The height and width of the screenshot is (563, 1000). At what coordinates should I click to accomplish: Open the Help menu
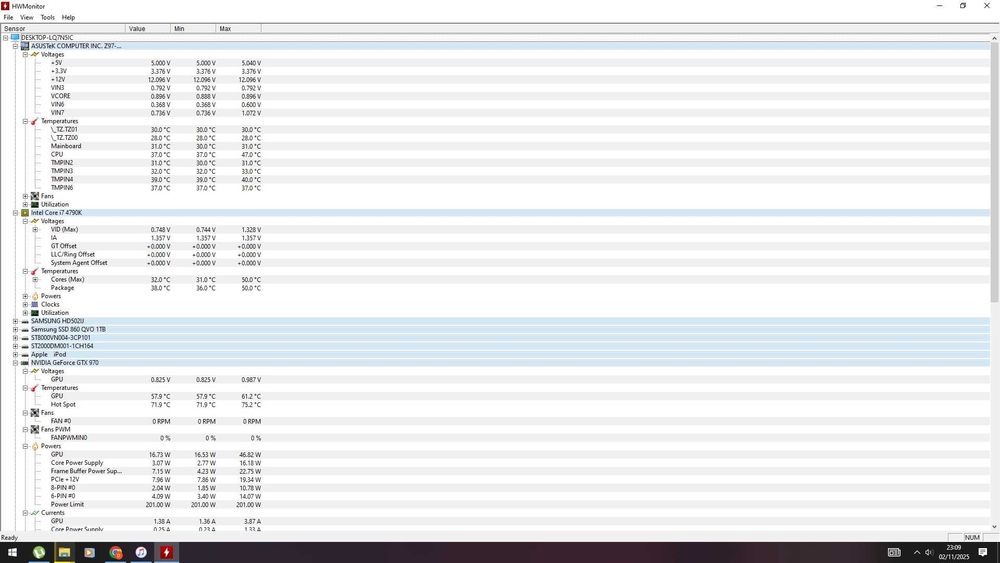click(68, 17)
